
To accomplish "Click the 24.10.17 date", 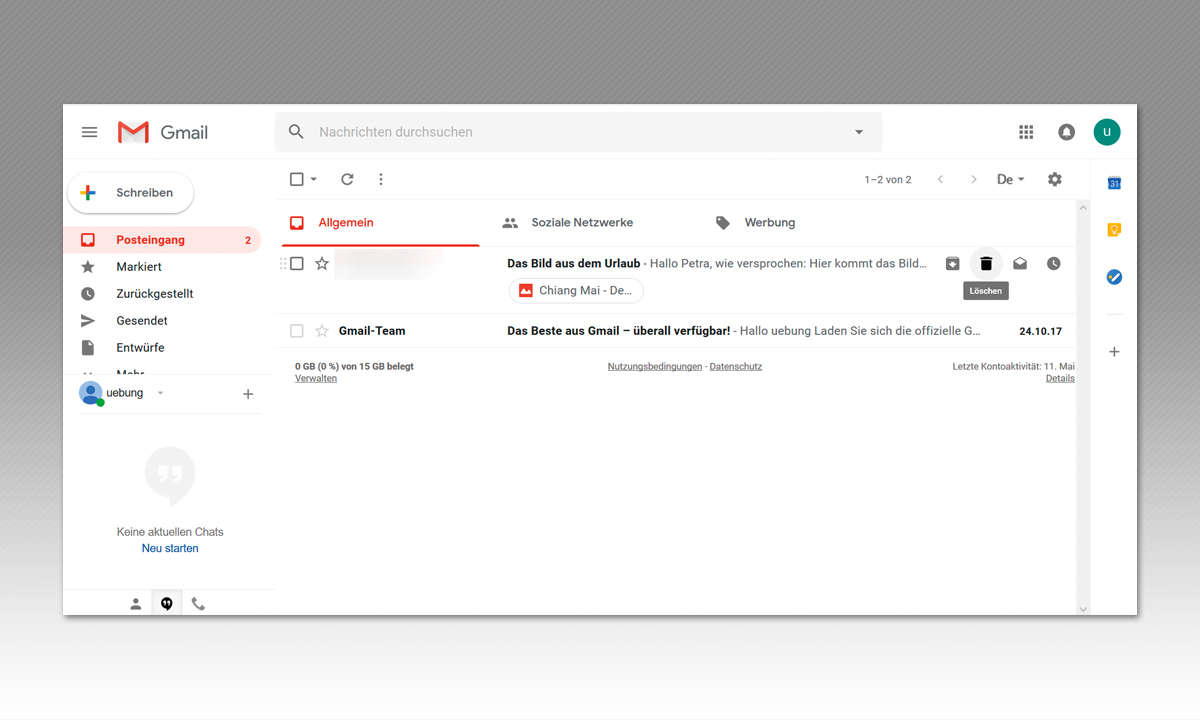I will pos(1040,331).
